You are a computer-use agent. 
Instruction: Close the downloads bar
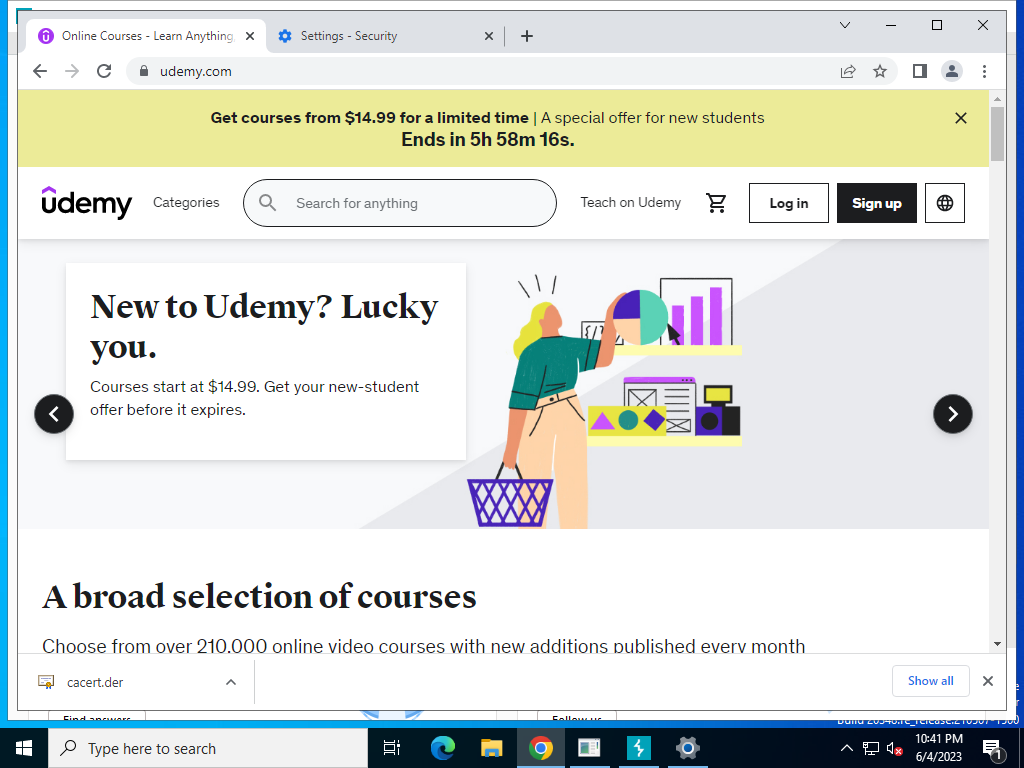click(x=987, y=681)
